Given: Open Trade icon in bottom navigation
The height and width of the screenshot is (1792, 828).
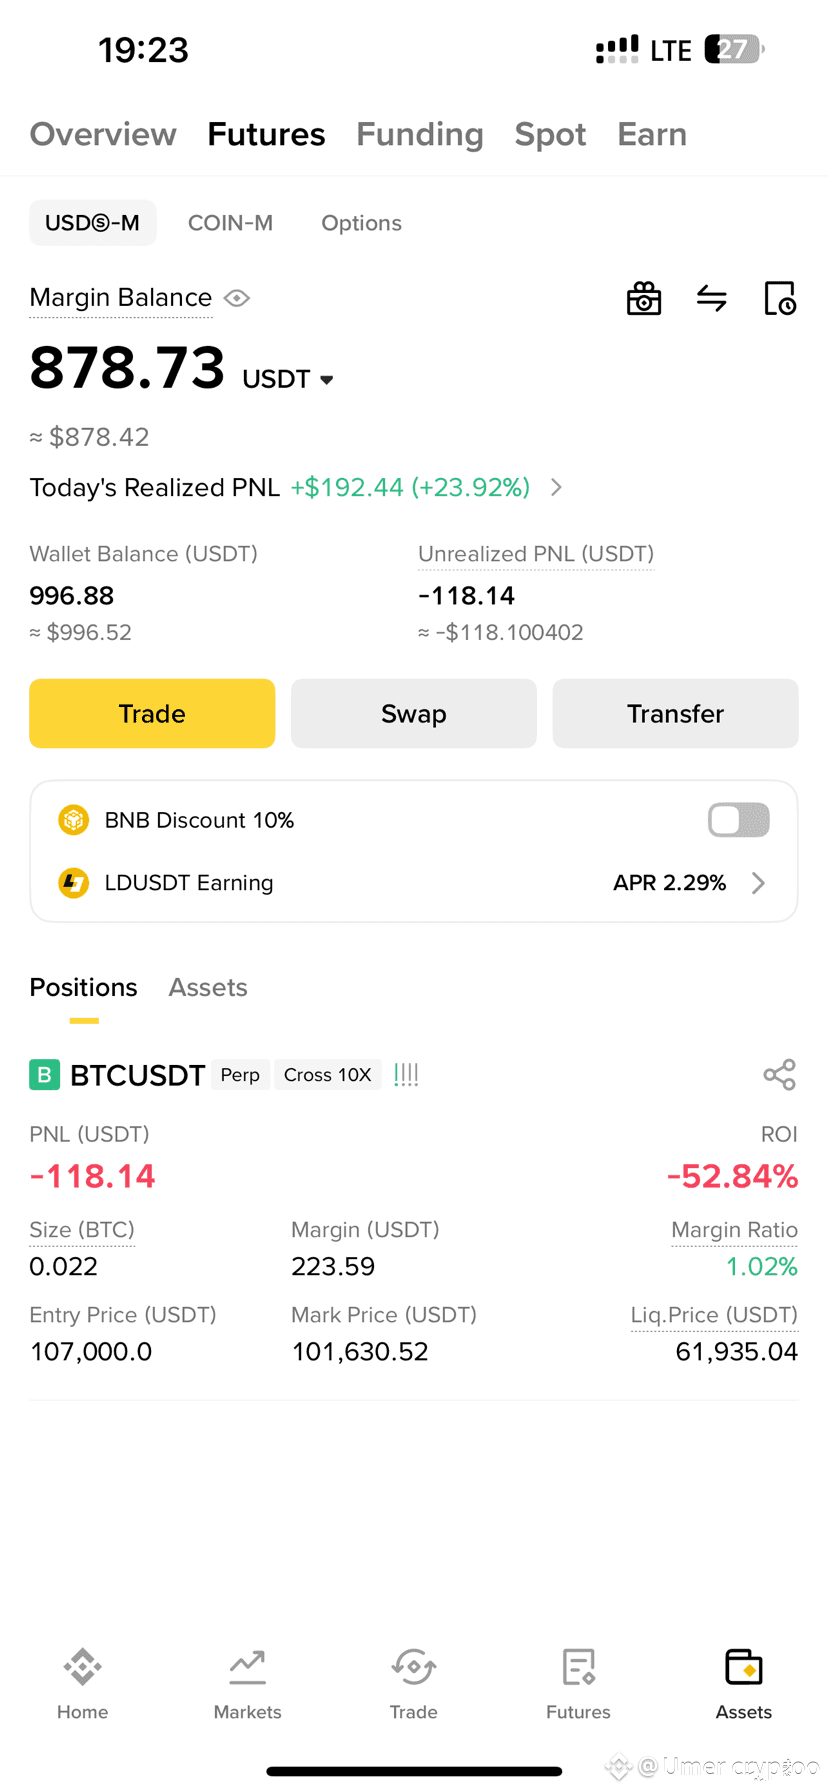Looking at the screenshot, I should pyautogui.click(x=413, y=1685).
